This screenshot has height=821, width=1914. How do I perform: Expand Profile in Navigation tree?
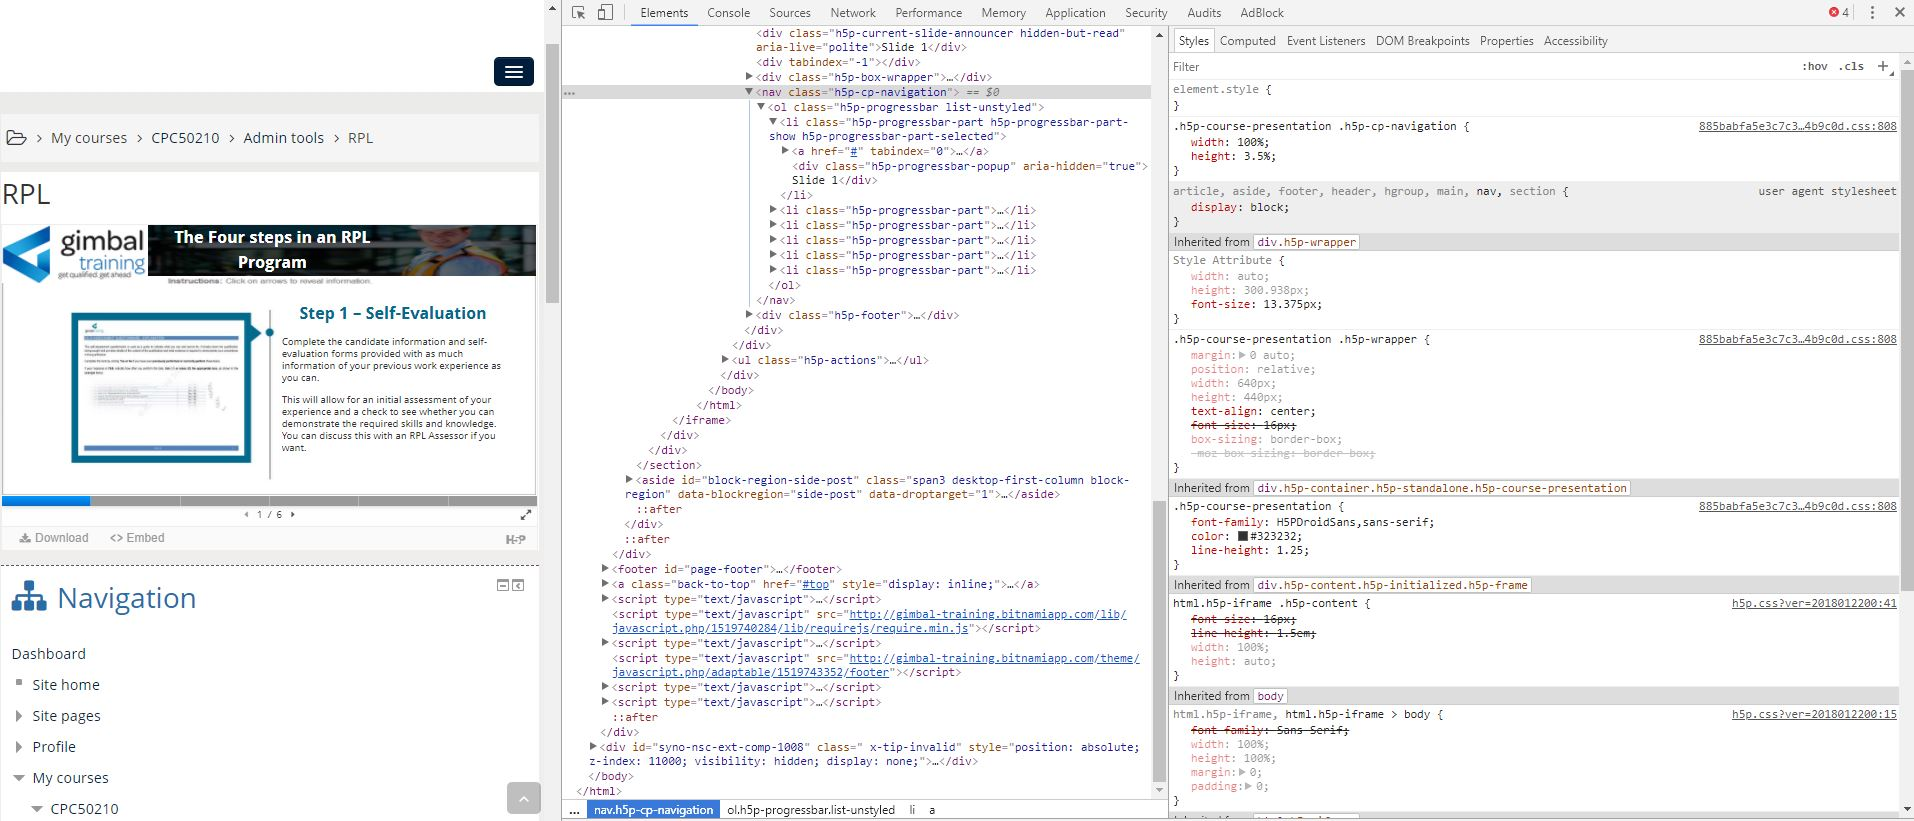click(x=19, y=747)
